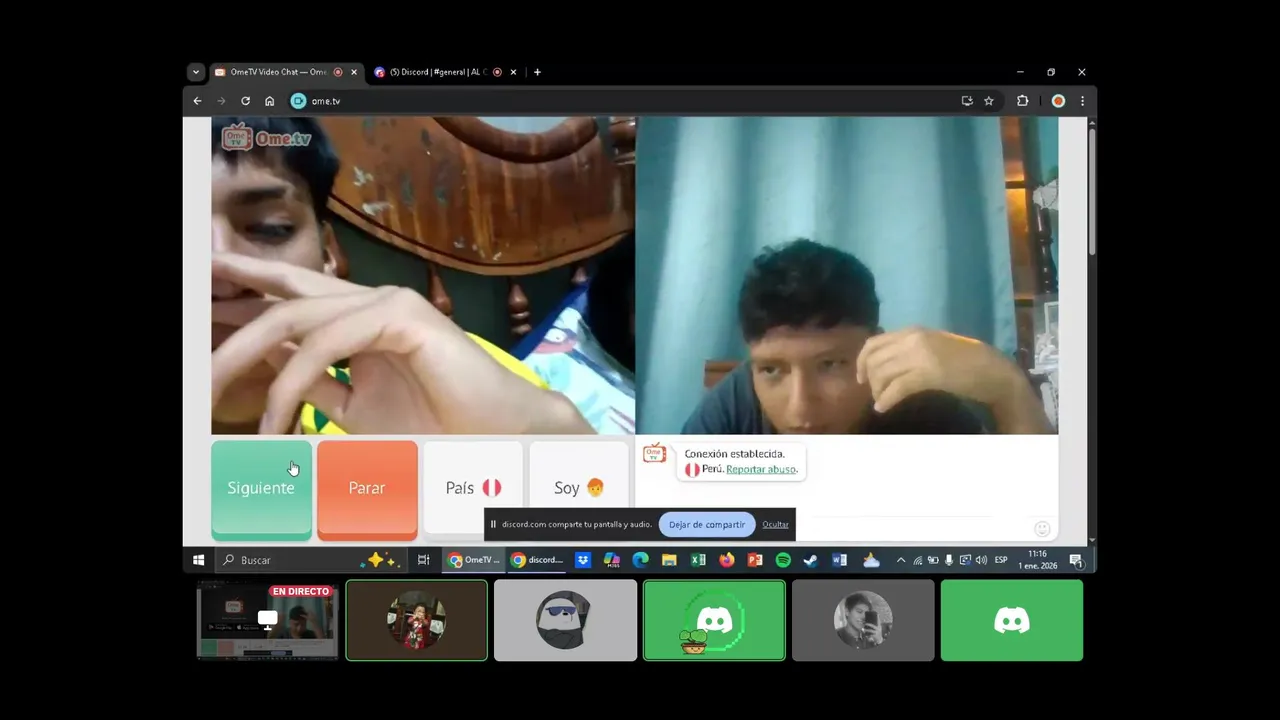Click the Reportar abuso link
The image size is (1280, 720).
[x=761, y=469]
